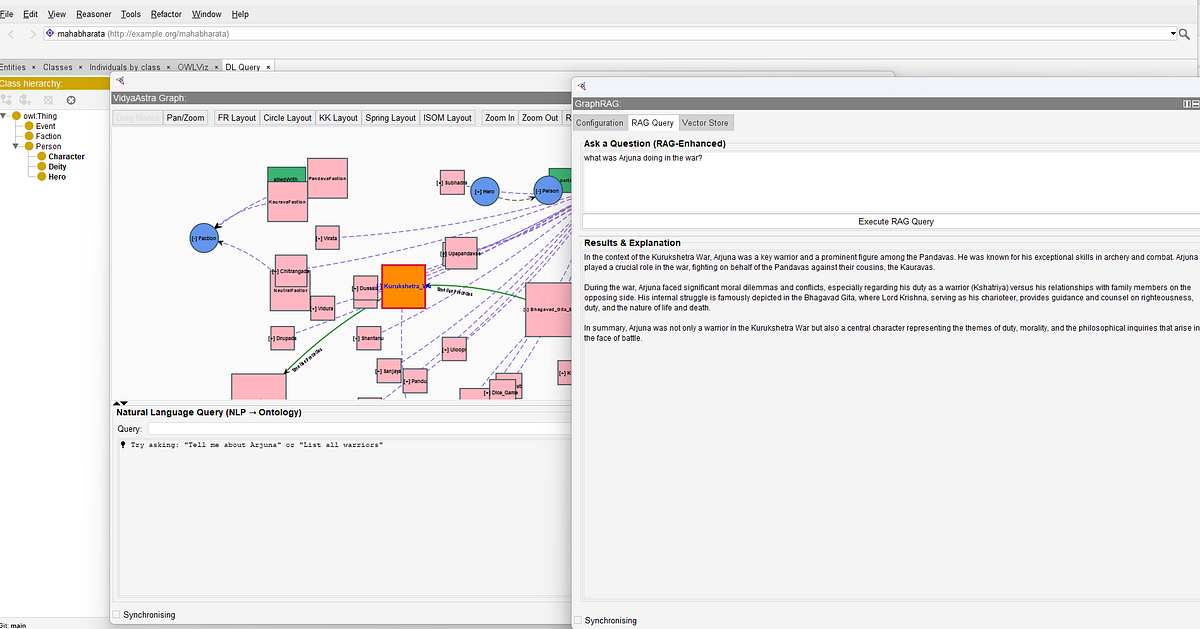Collapse the owl:Thing tree node
This screenshot has height=629, width=1200.
(4, 115)
